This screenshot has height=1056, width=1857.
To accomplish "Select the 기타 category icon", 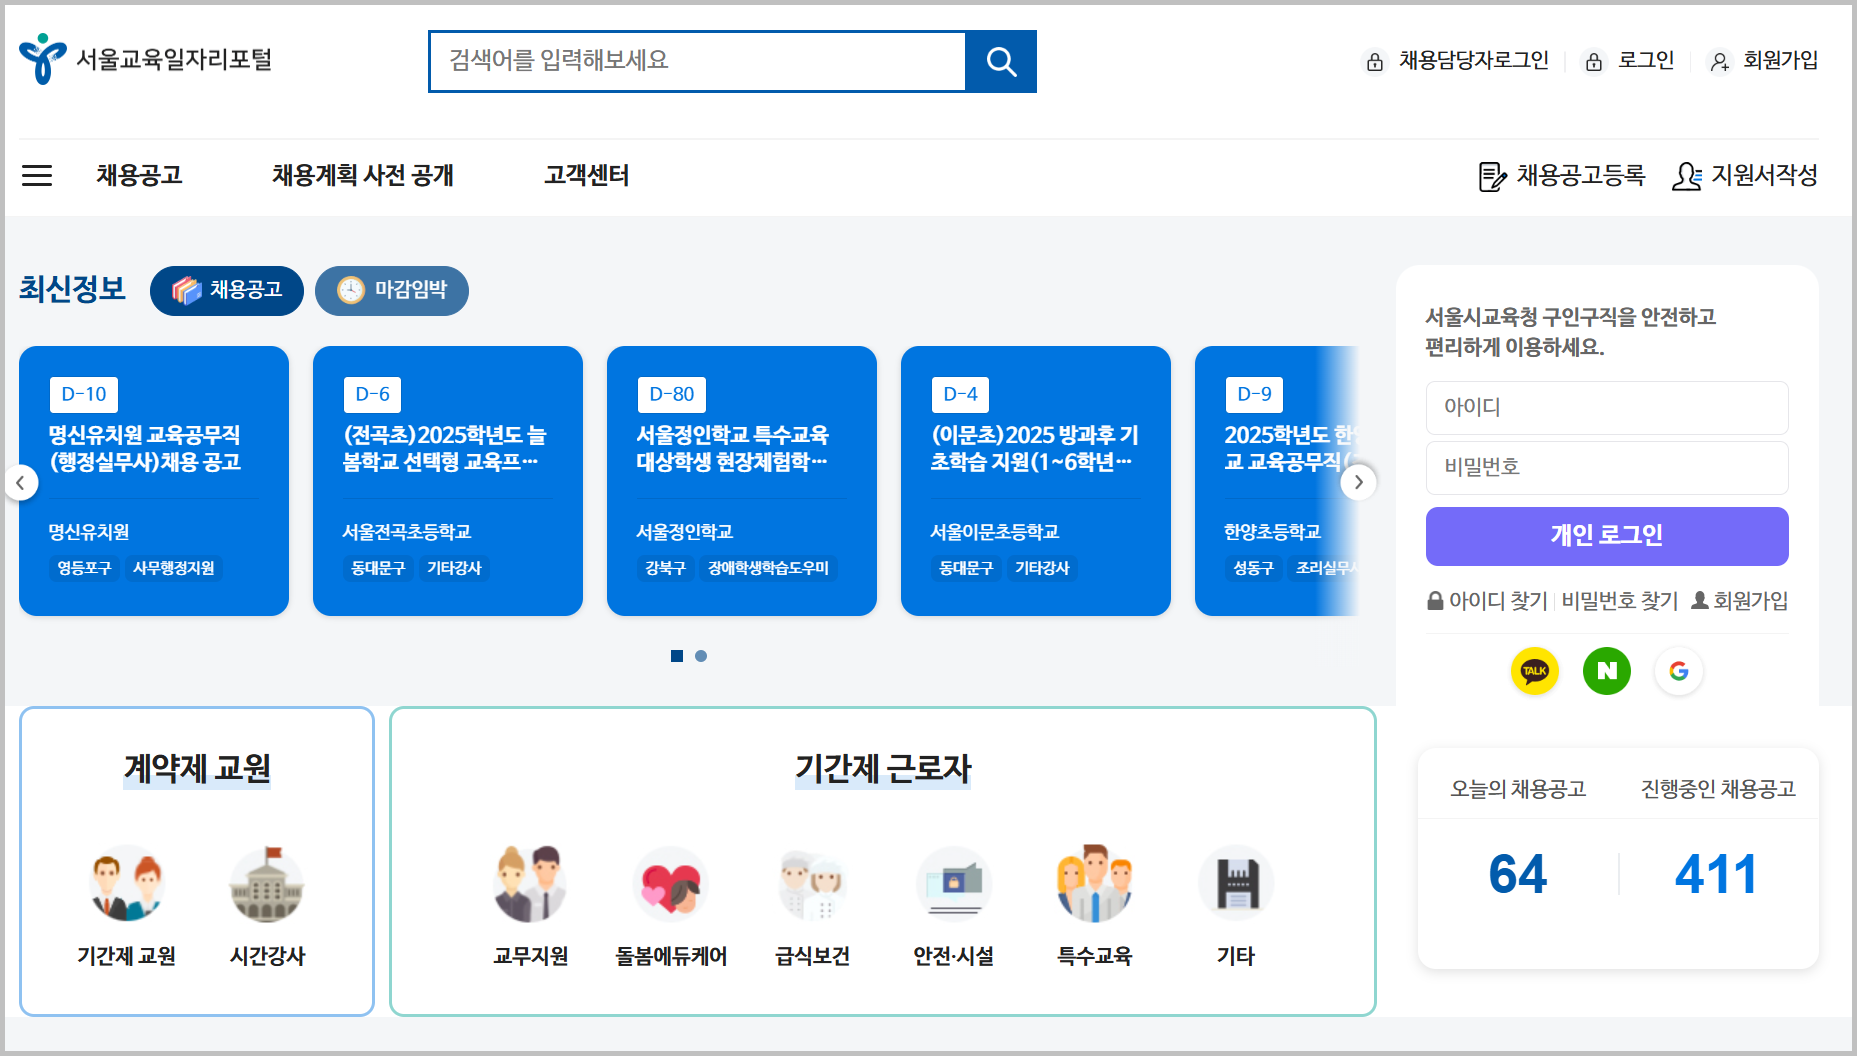I will click(x=1236, y=884).
